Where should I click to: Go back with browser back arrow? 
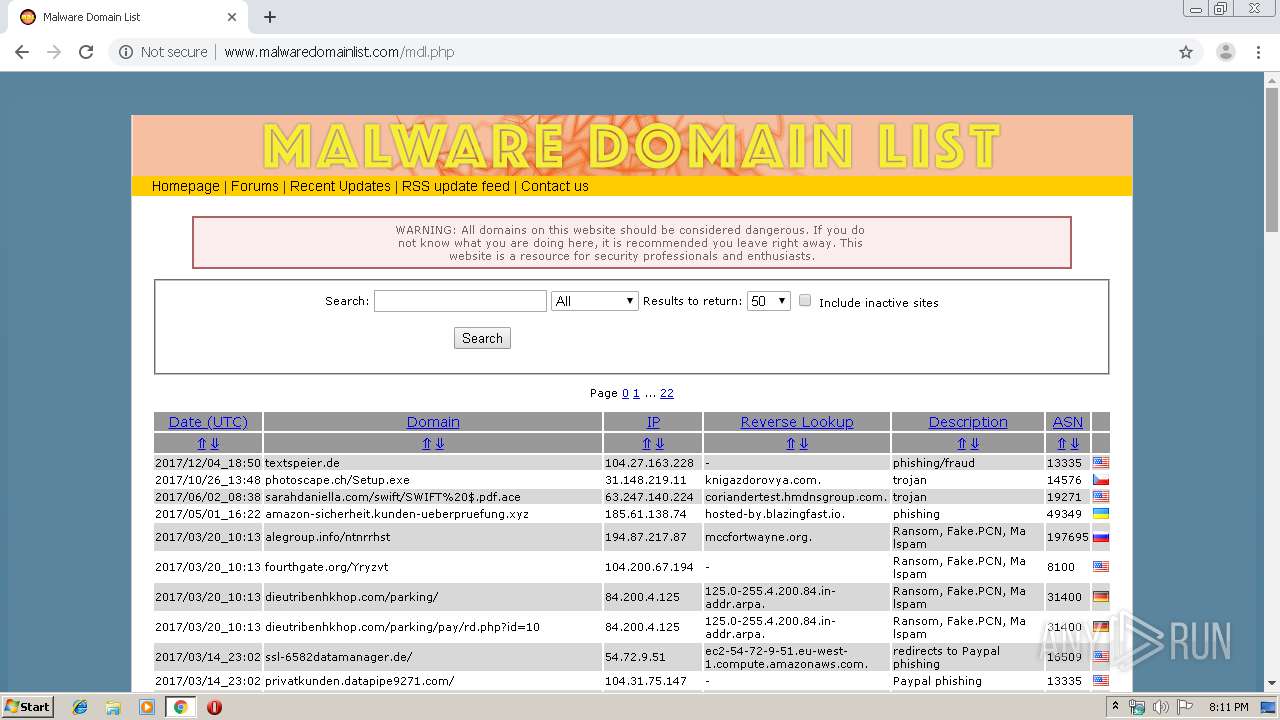click(22, 52)
